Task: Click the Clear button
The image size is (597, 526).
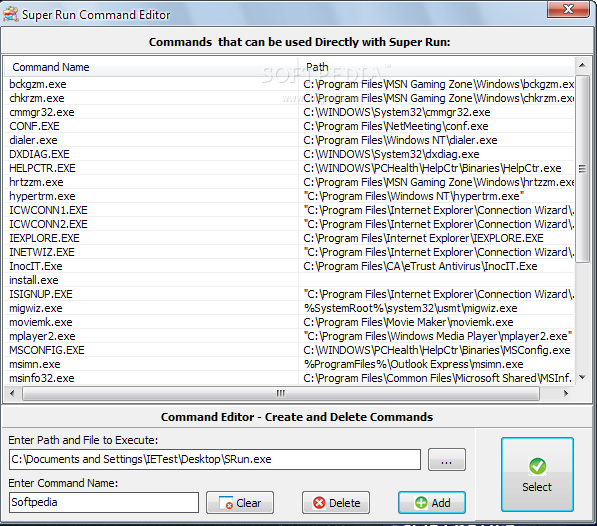Action: tap(240, 503)
